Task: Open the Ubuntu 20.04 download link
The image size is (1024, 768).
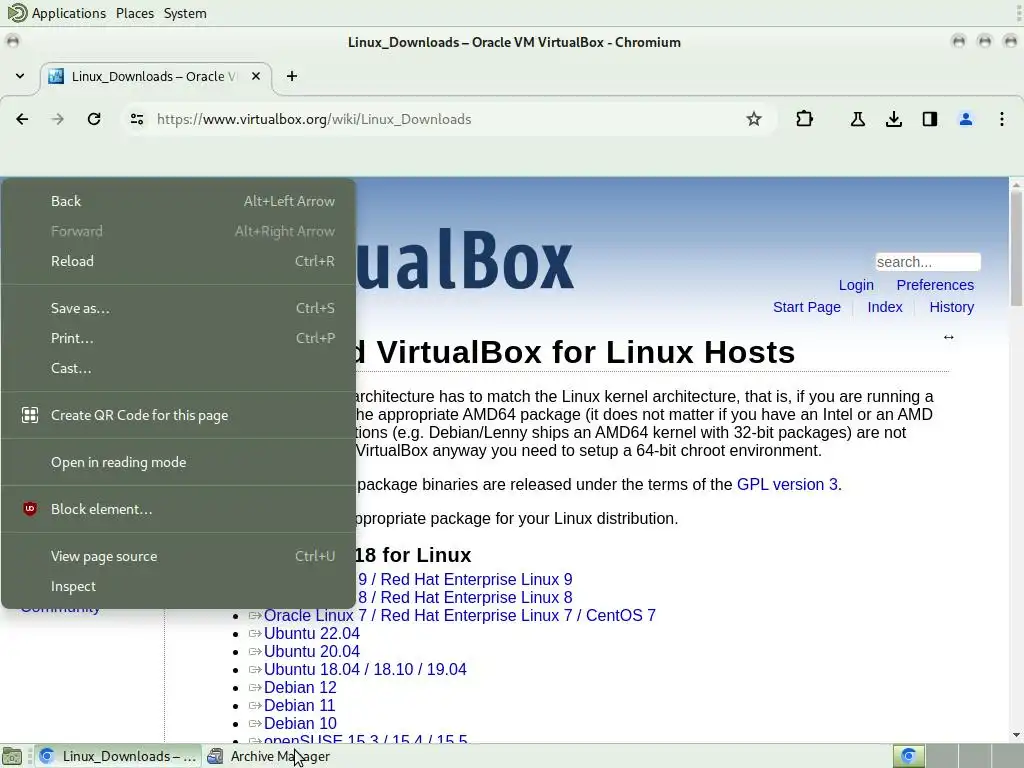Action: pos(312,651)
